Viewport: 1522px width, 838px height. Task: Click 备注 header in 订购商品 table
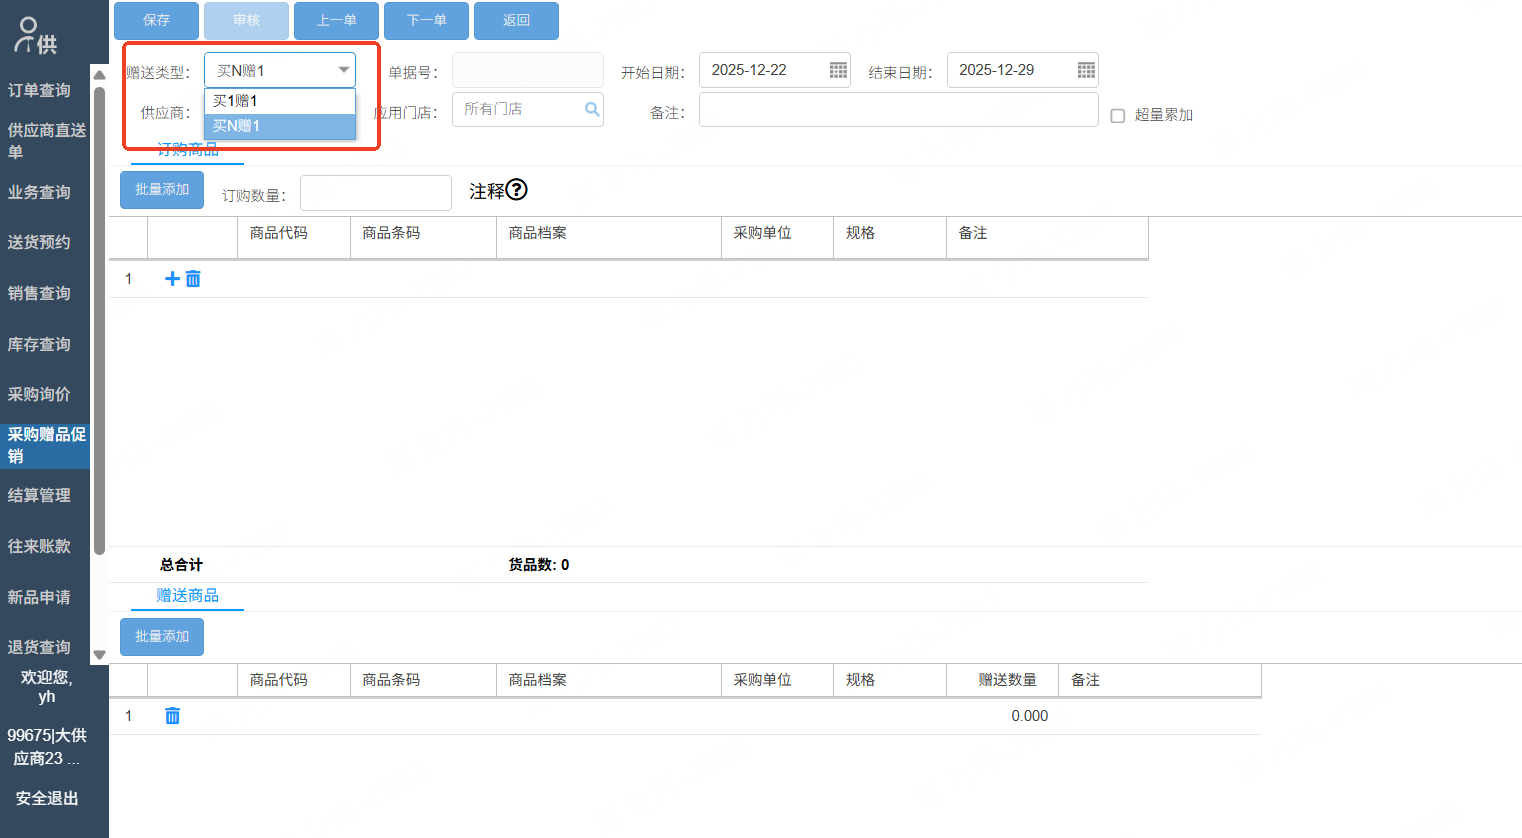tap(1047, 238)
